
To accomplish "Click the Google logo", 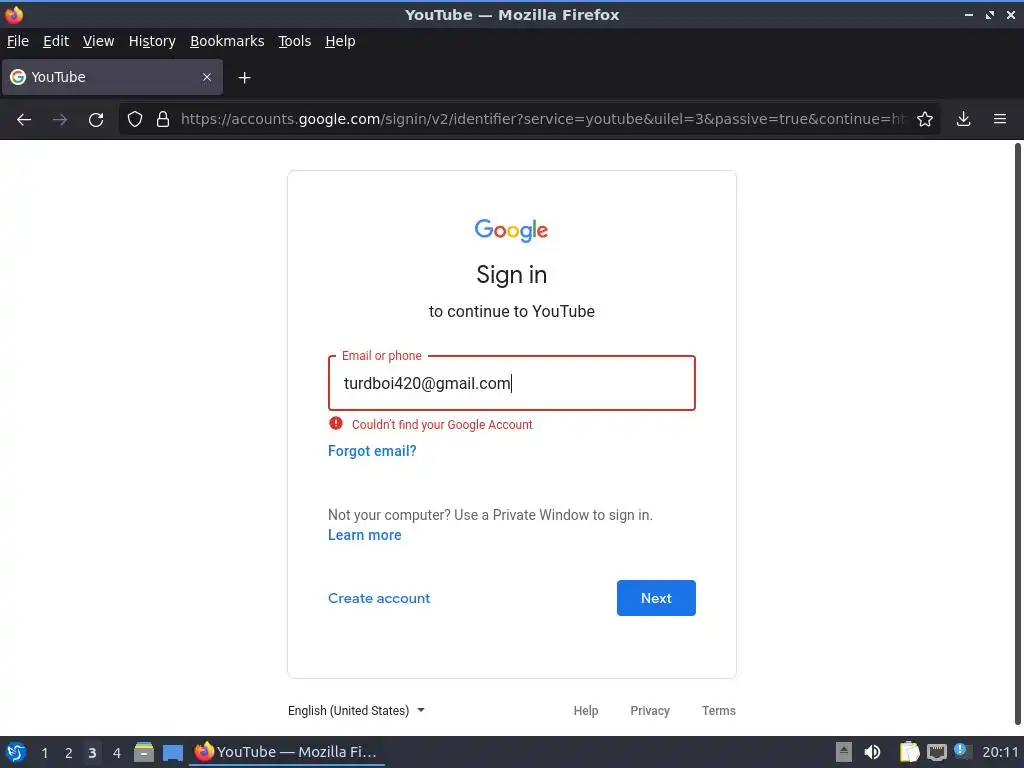I will tap(511, 231).
